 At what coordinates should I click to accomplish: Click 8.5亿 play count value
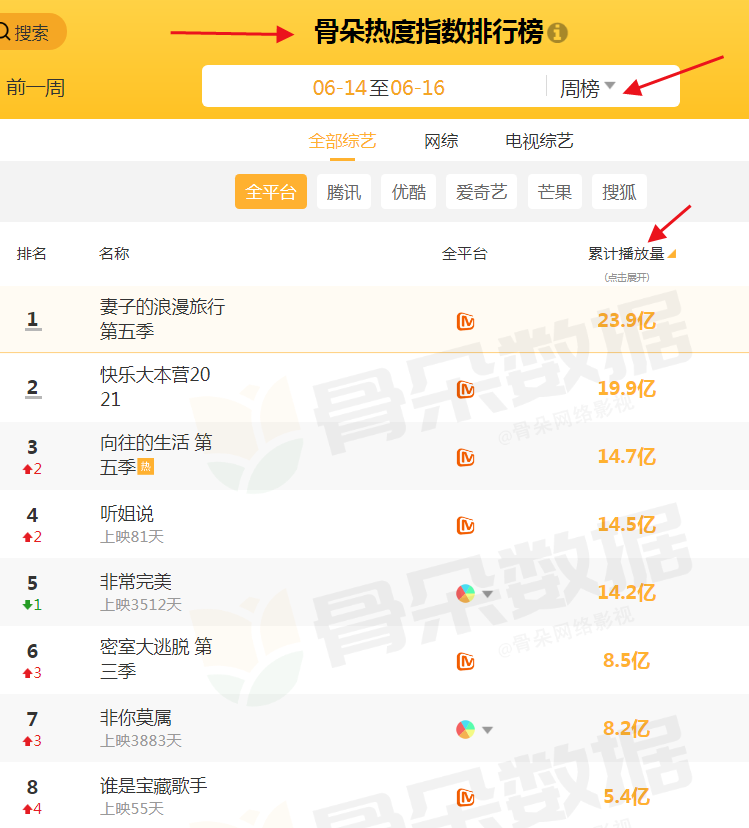point(626,661)
